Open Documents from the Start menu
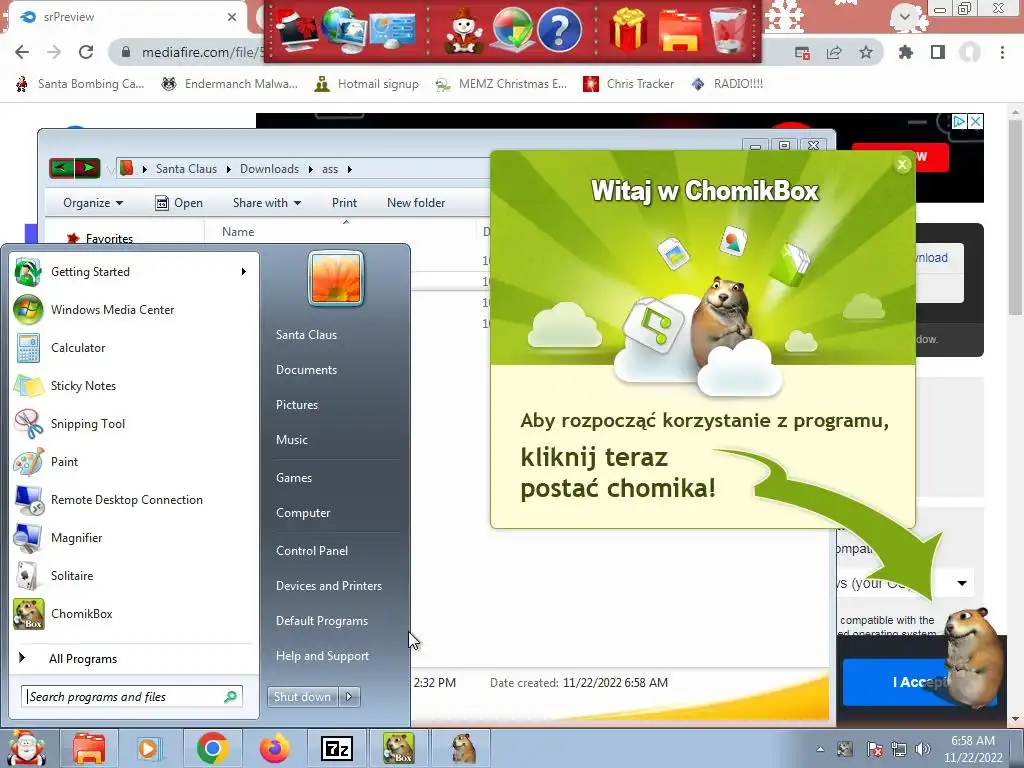Screen dimensions: 1024x768 click(306, 370)
